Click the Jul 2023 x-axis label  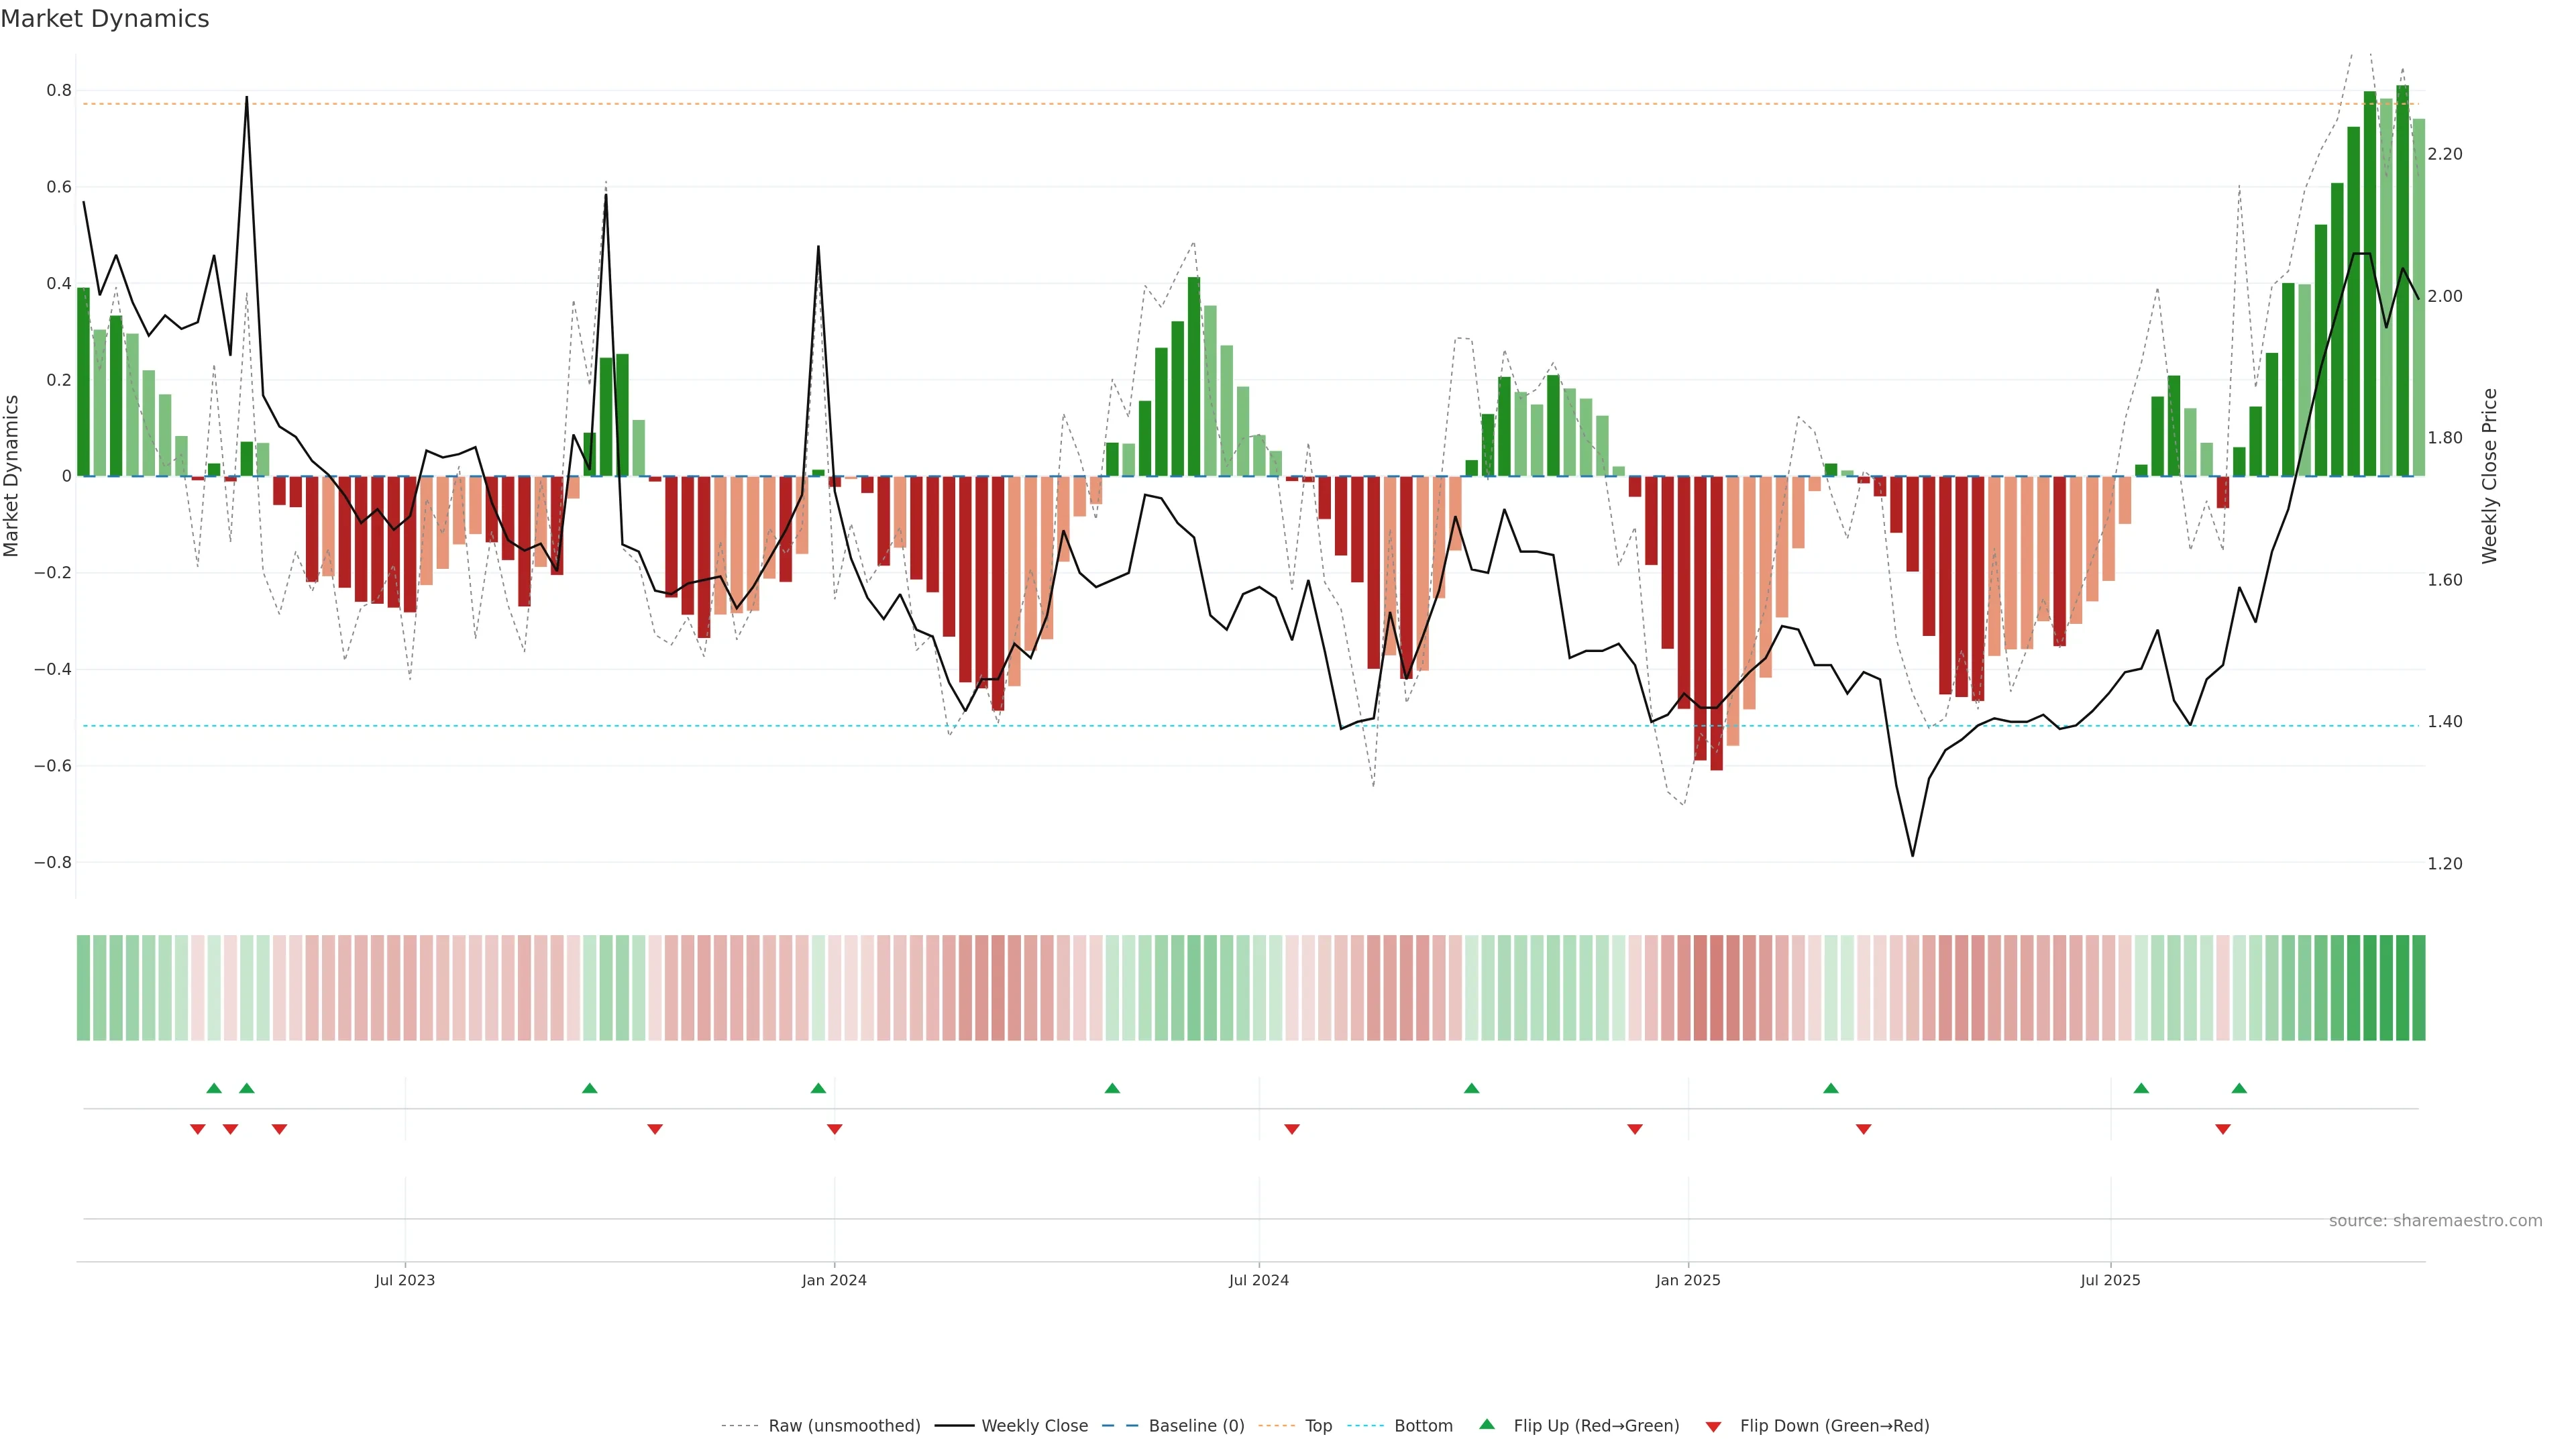405,1280
